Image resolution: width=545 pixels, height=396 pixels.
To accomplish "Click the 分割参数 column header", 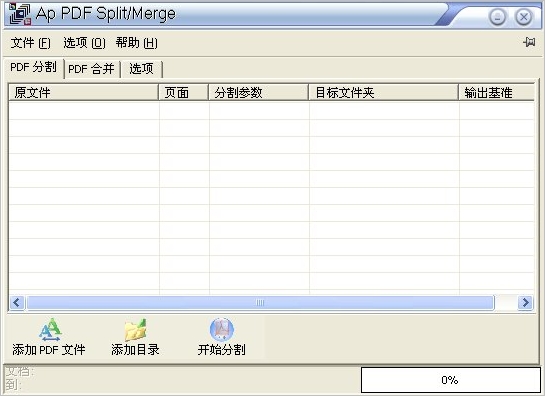I will (x=259, y=92).
